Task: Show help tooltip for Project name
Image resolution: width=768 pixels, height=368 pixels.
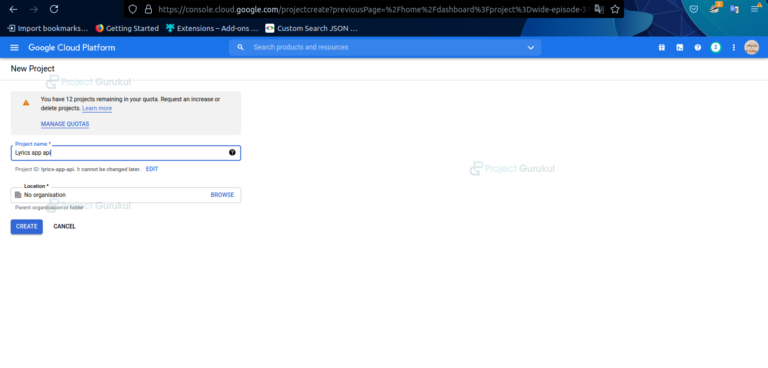Action: (x=232, y=152)
